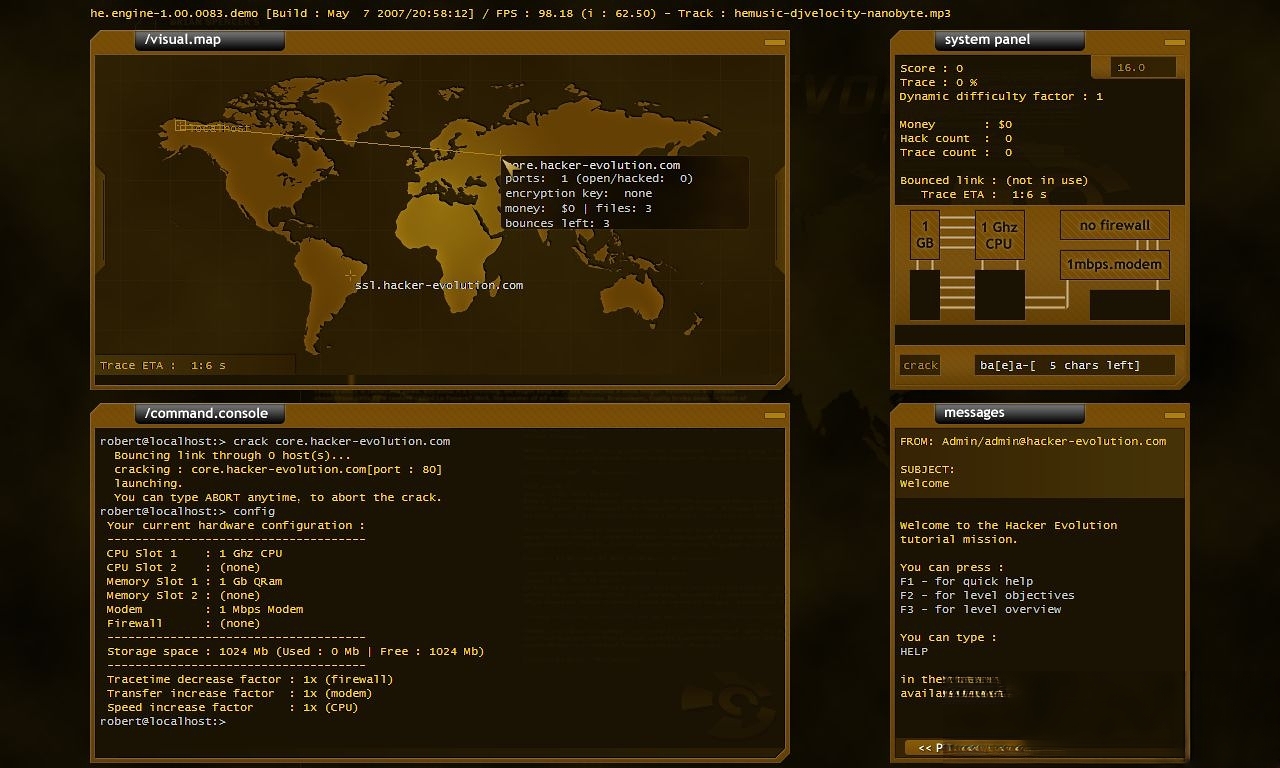
Task: Click 'ports: 1 (open/hacked: 0)' in tooltip
Action: tap(599, 179)
